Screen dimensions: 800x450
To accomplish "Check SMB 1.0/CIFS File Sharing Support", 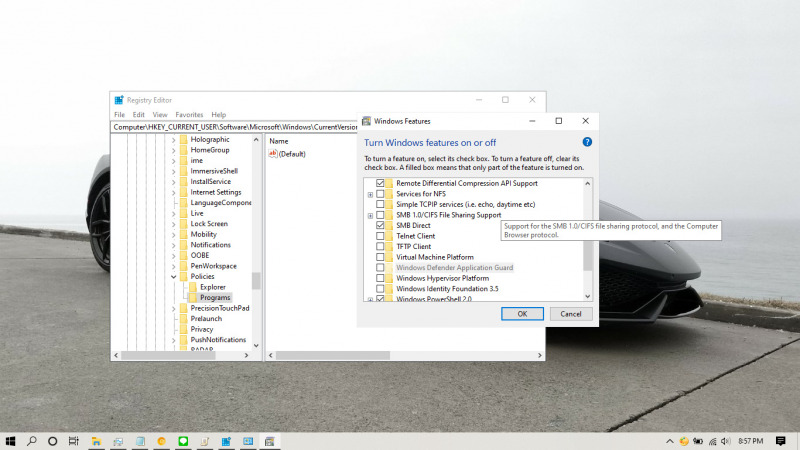I will tap(380, 215).
